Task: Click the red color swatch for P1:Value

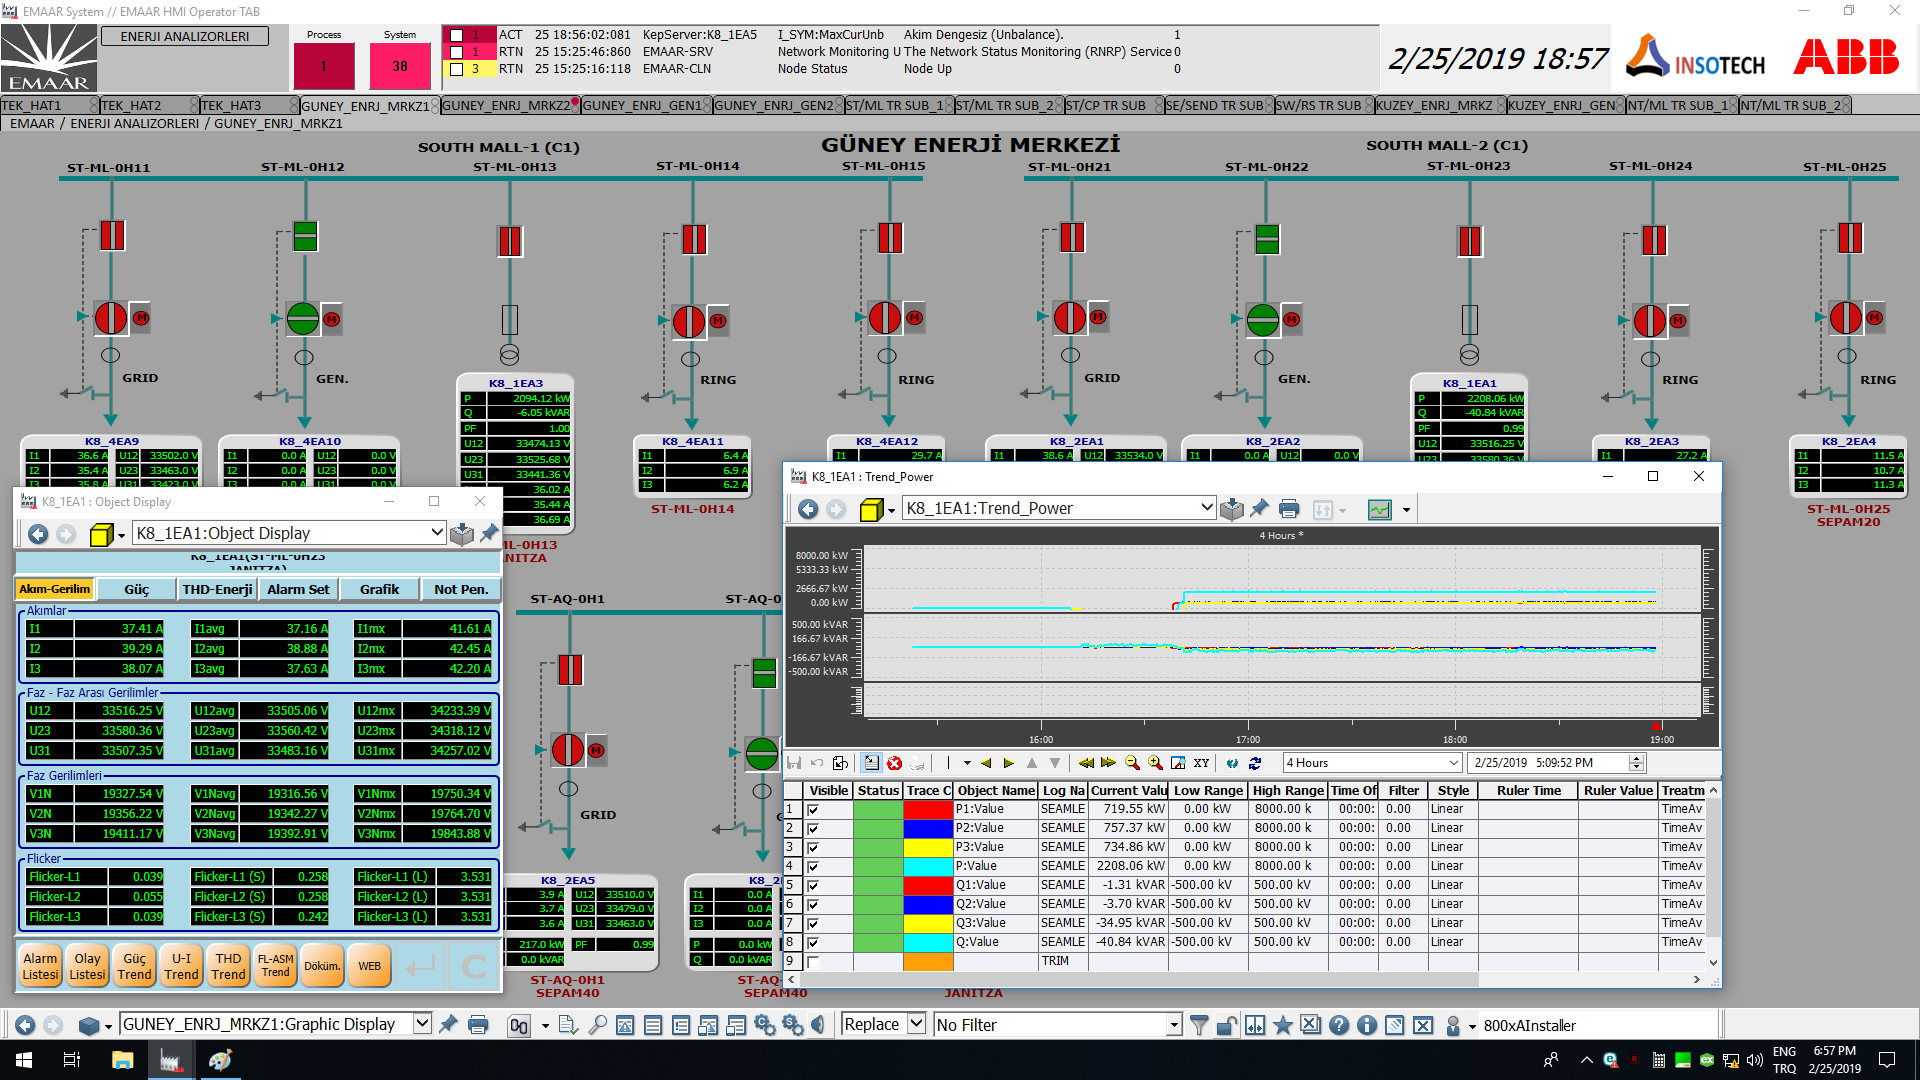Action: click(927, 810)
